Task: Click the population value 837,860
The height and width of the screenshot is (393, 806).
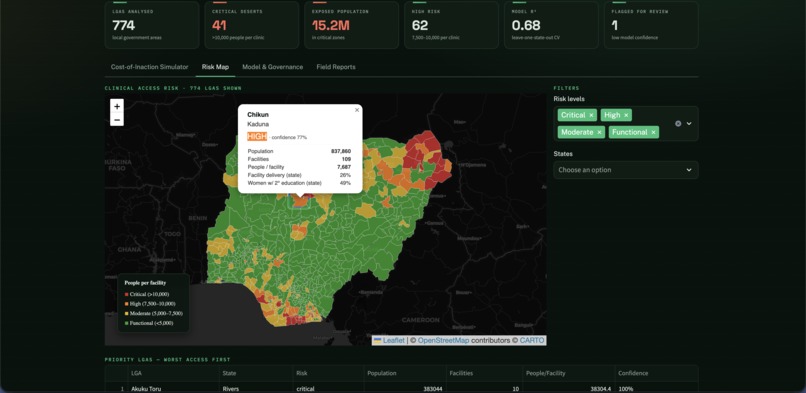Action: pyautogui.click(x=341, y=152)
